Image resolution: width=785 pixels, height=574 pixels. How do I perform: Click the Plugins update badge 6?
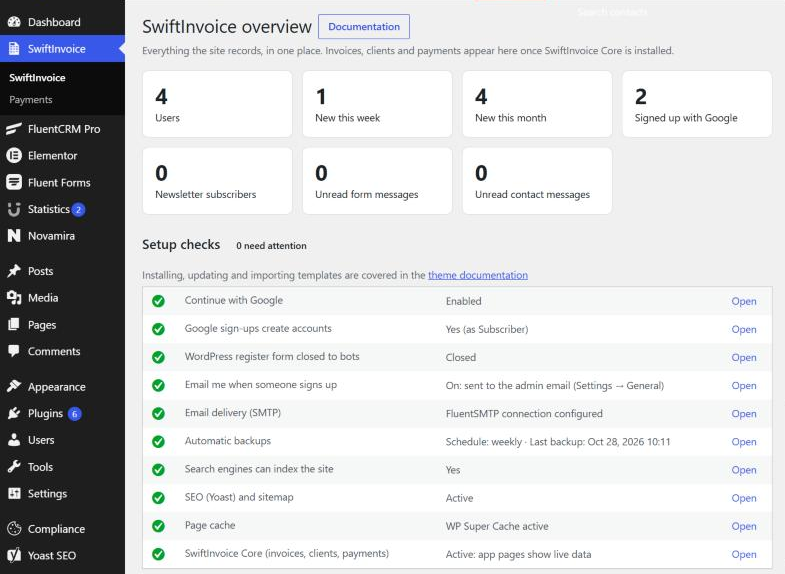click(x=75, y=414)
